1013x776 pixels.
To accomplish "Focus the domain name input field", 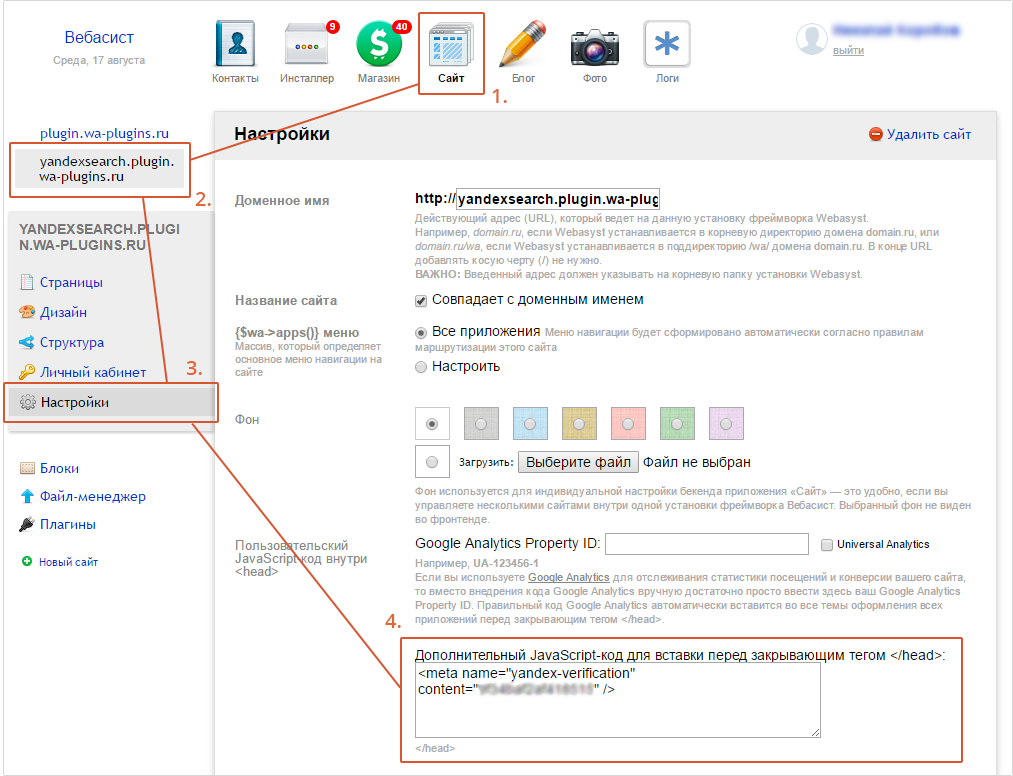I will [558, 199].
